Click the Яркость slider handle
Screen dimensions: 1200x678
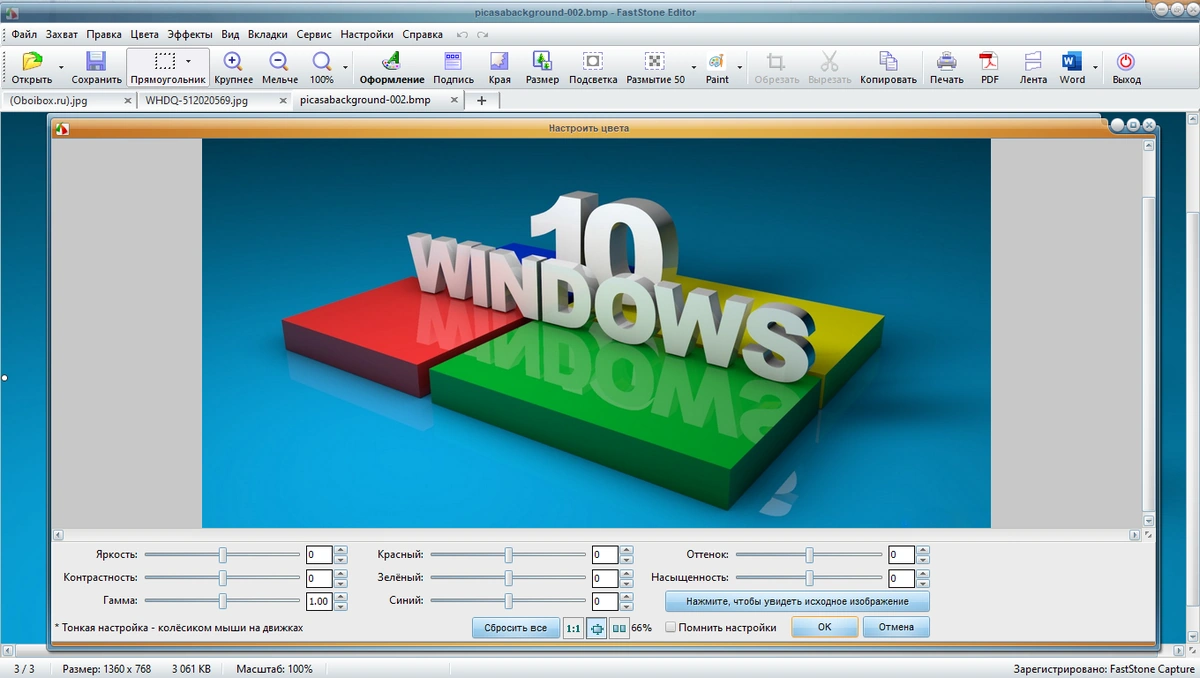[x=223, y=555]
